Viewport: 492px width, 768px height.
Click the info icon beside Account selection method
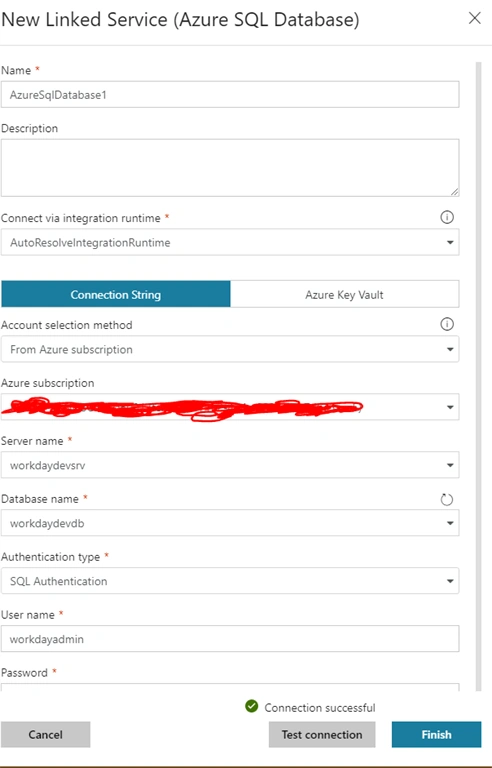(446, 324)
